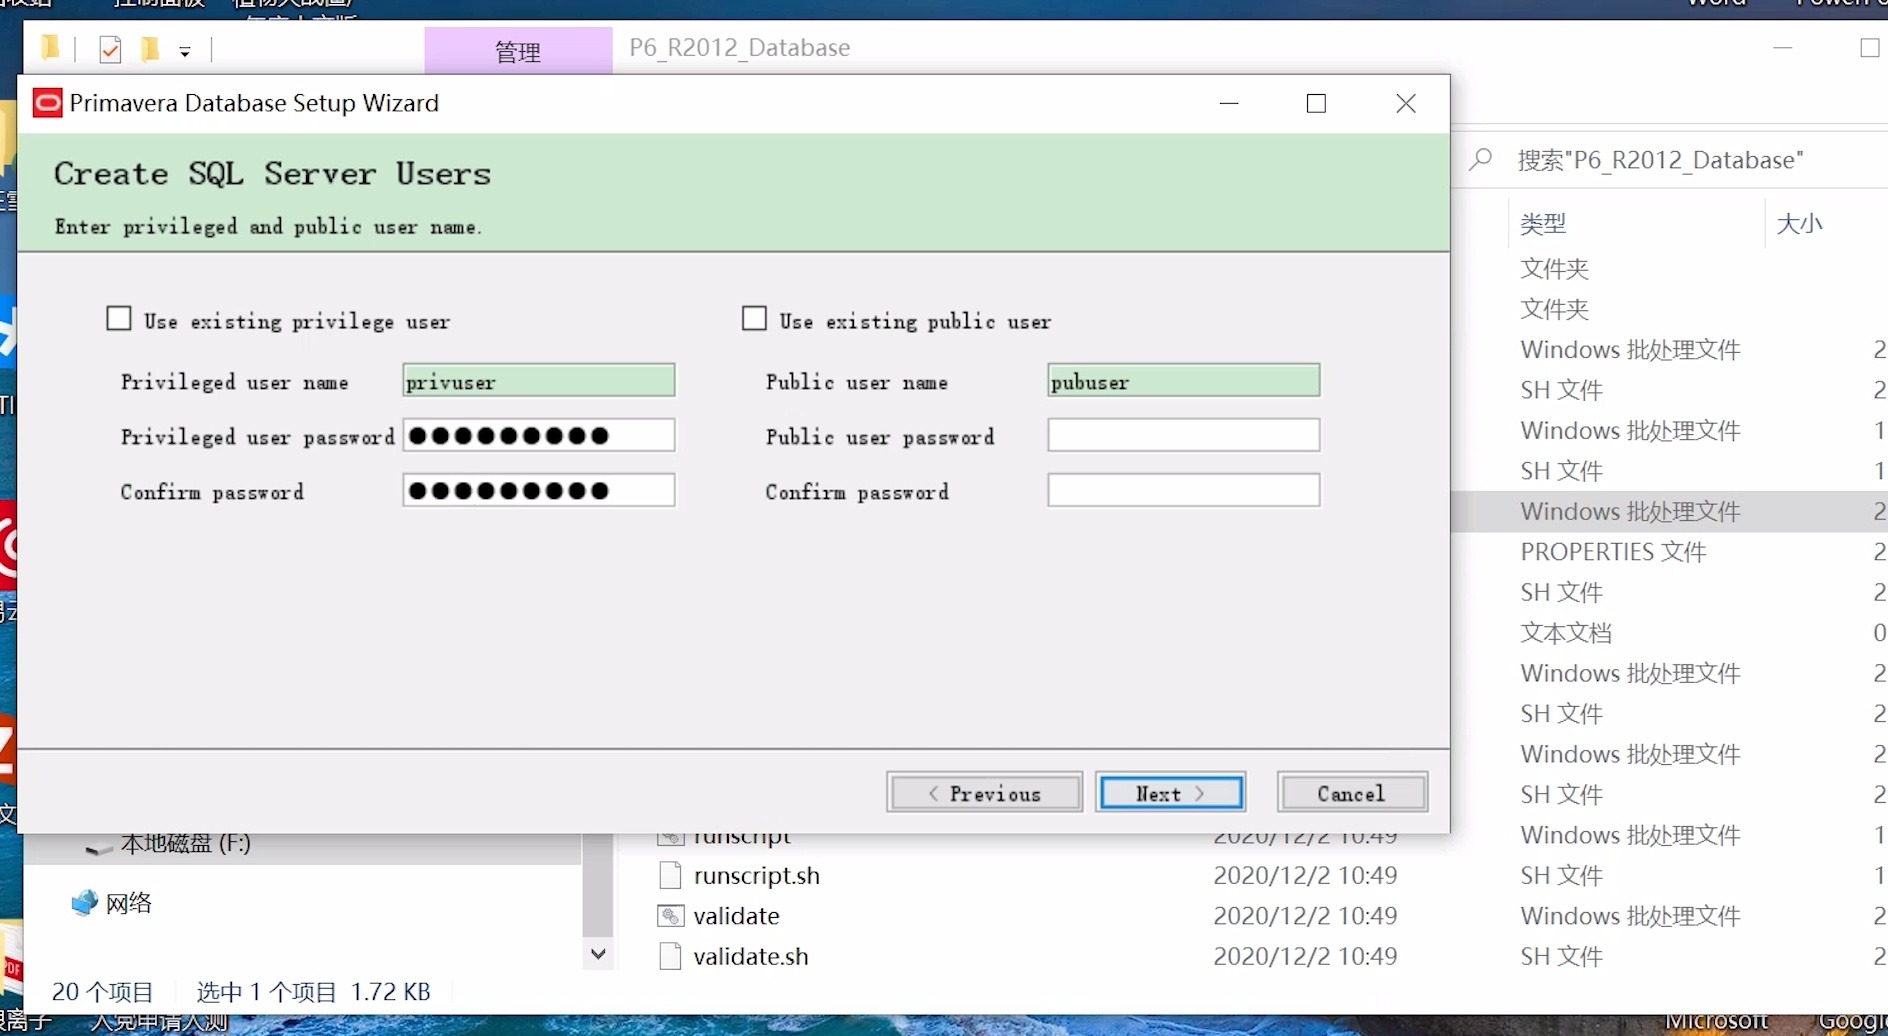Click the Public user password field

(x=1184, y=435)
